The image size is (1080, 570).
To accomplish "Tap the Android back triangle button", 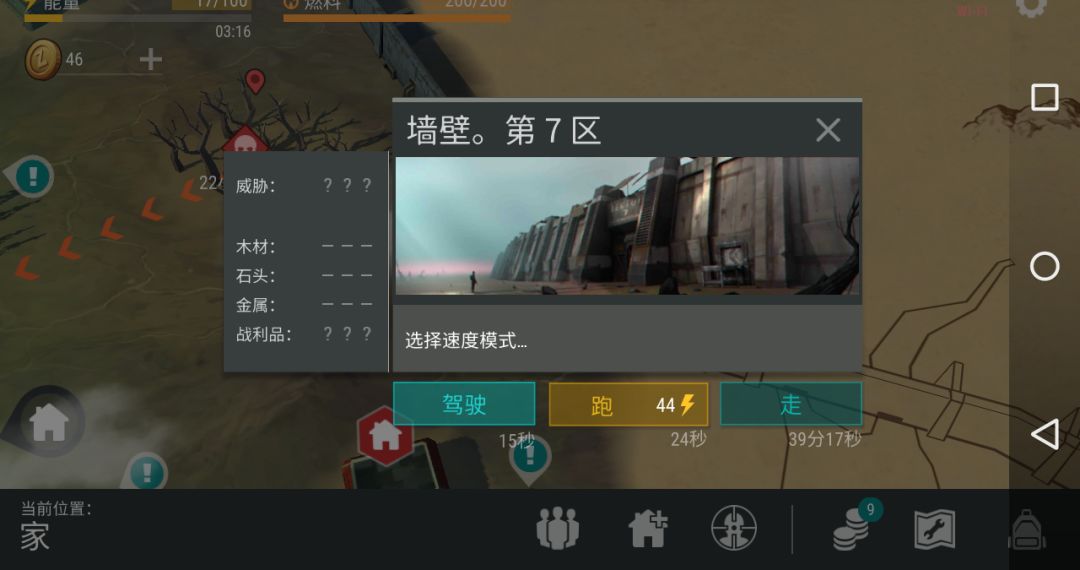I will [1044, 434].
